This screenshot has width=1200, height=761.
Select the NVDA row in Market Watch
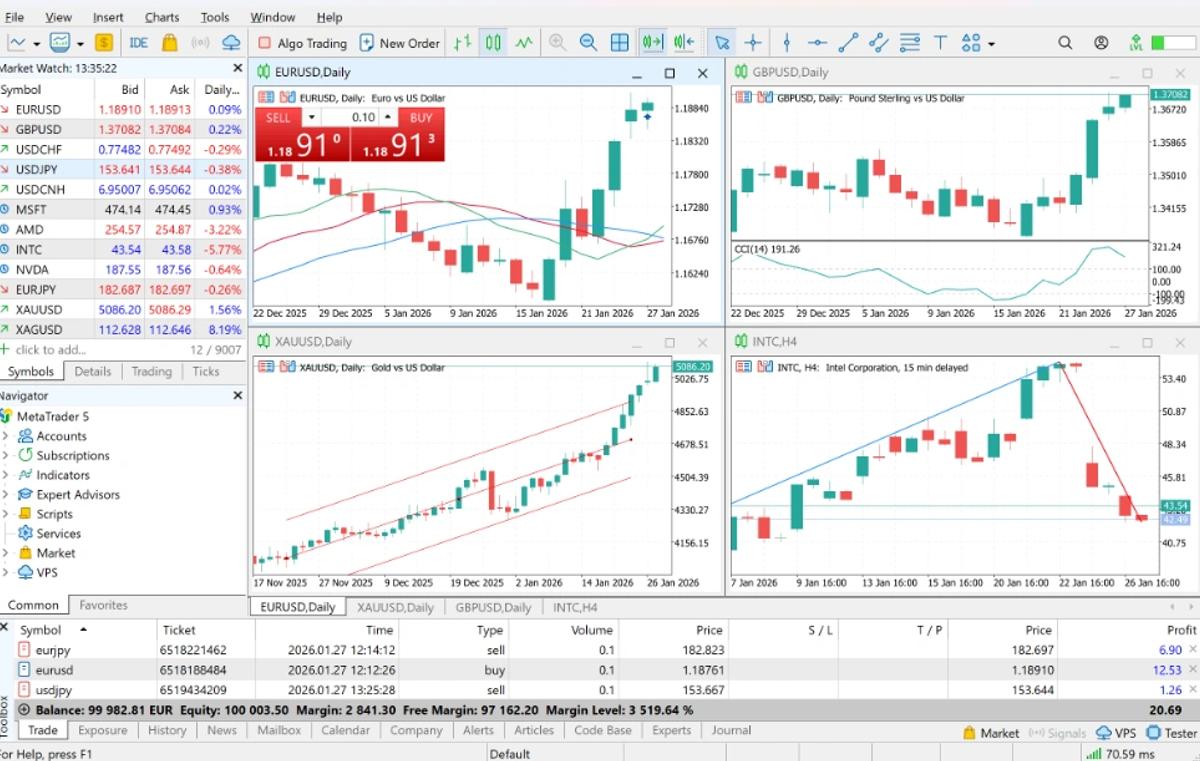coord(122,269)
